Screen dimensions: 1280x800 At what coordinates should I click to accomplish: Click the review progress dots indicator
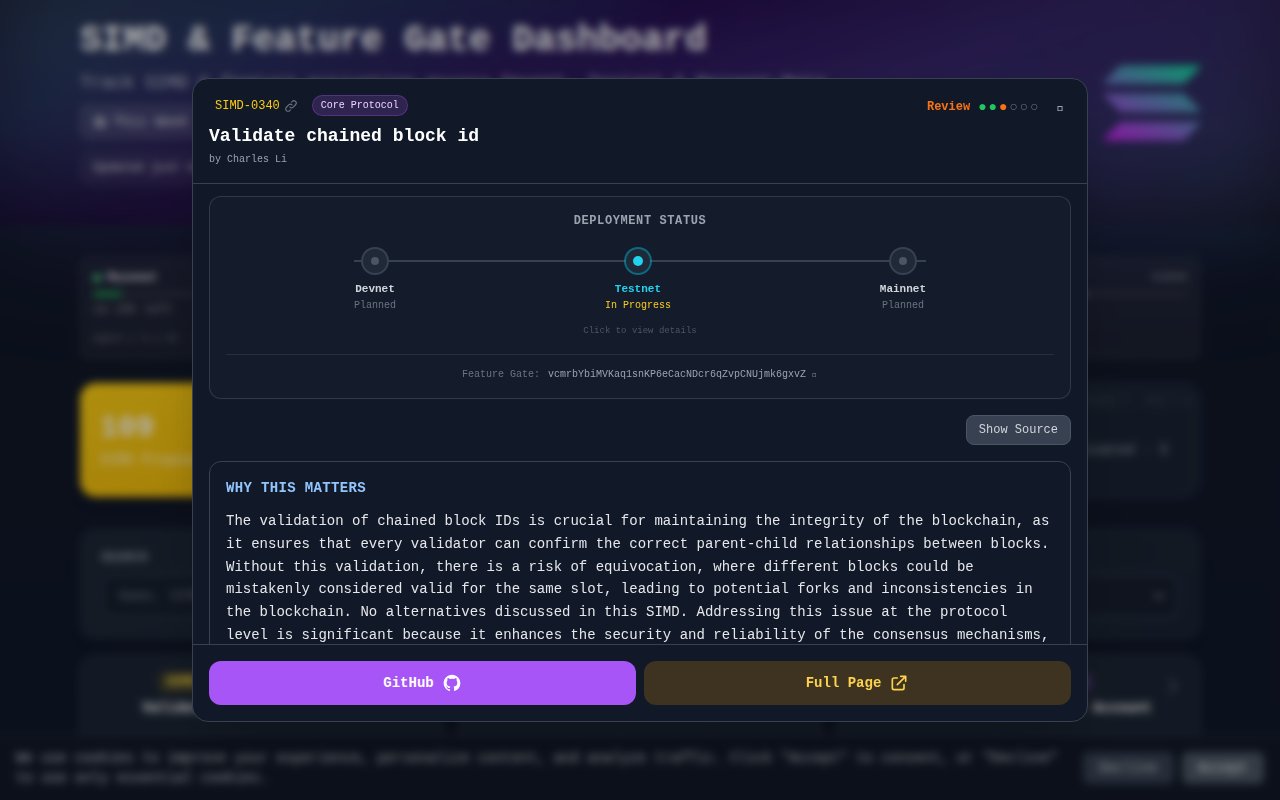(x=1008, y=107)
